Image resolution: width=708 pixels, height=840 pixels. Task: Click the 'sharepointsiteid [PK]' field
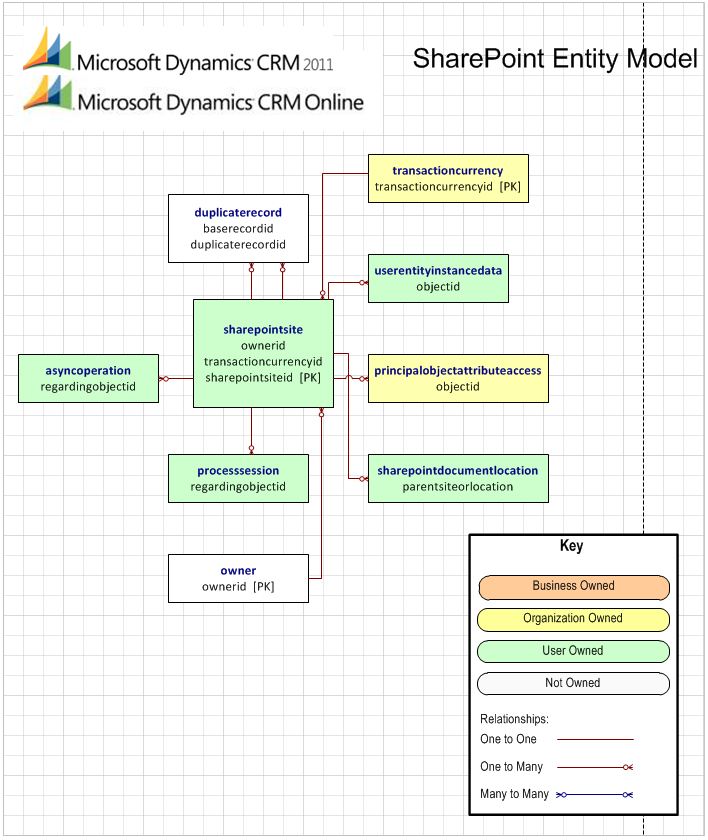tap(263, 377)
